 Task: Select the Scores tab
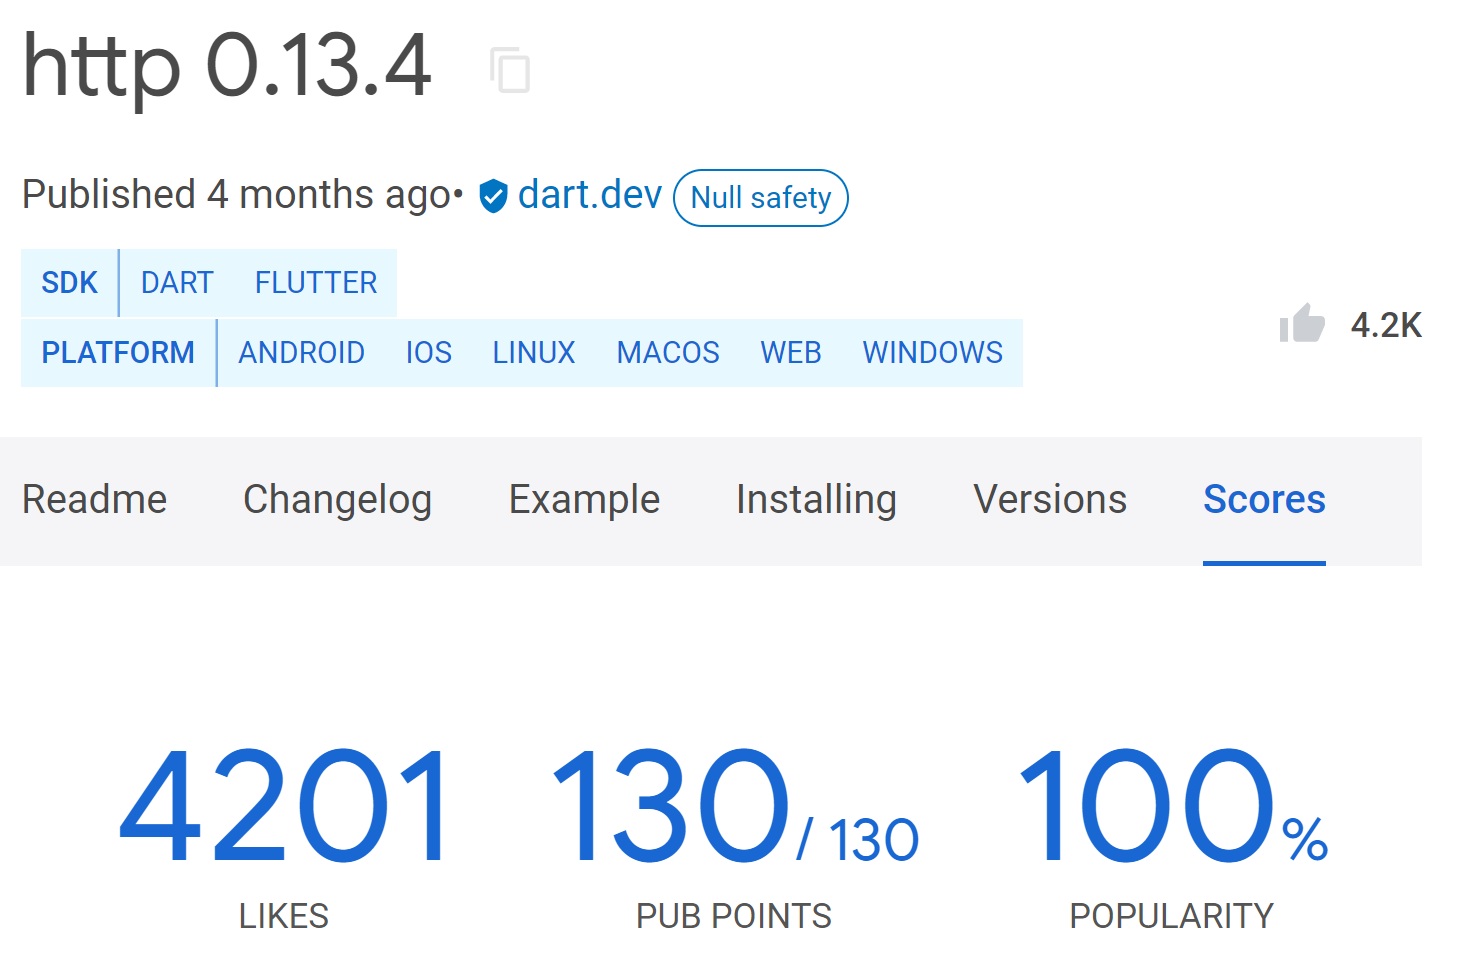(1264, 500)
